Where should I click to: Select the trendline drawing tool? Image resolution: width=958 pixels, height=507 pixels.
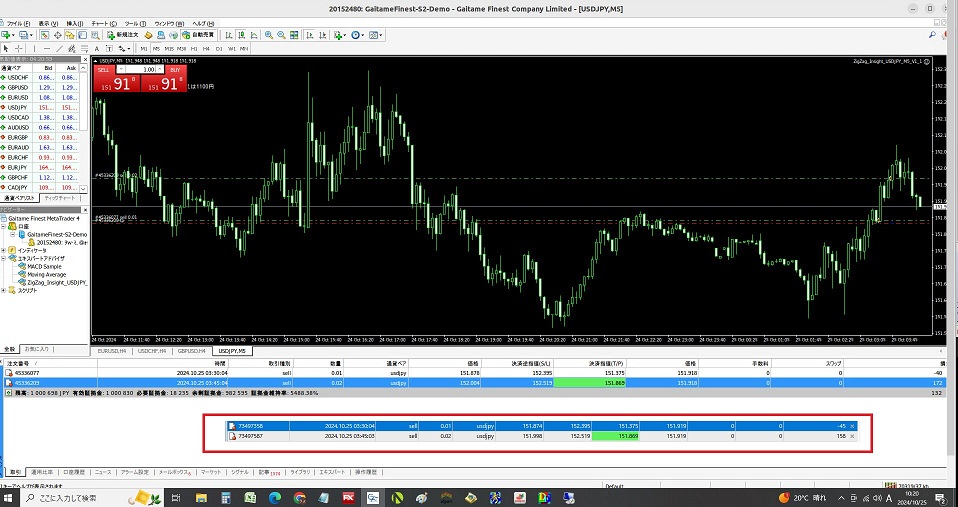pyautogui.click(x=60, y=48)
